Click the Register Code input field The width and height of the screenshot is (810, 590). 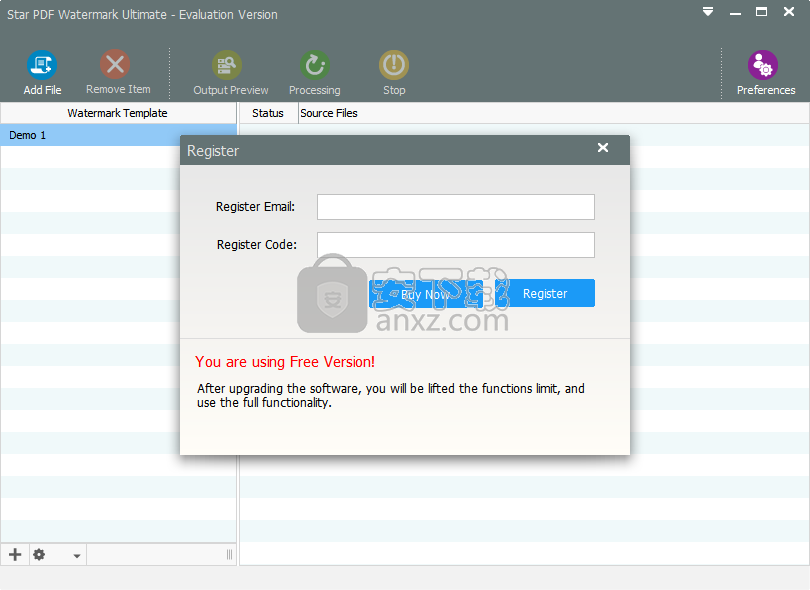coord(456,245)
